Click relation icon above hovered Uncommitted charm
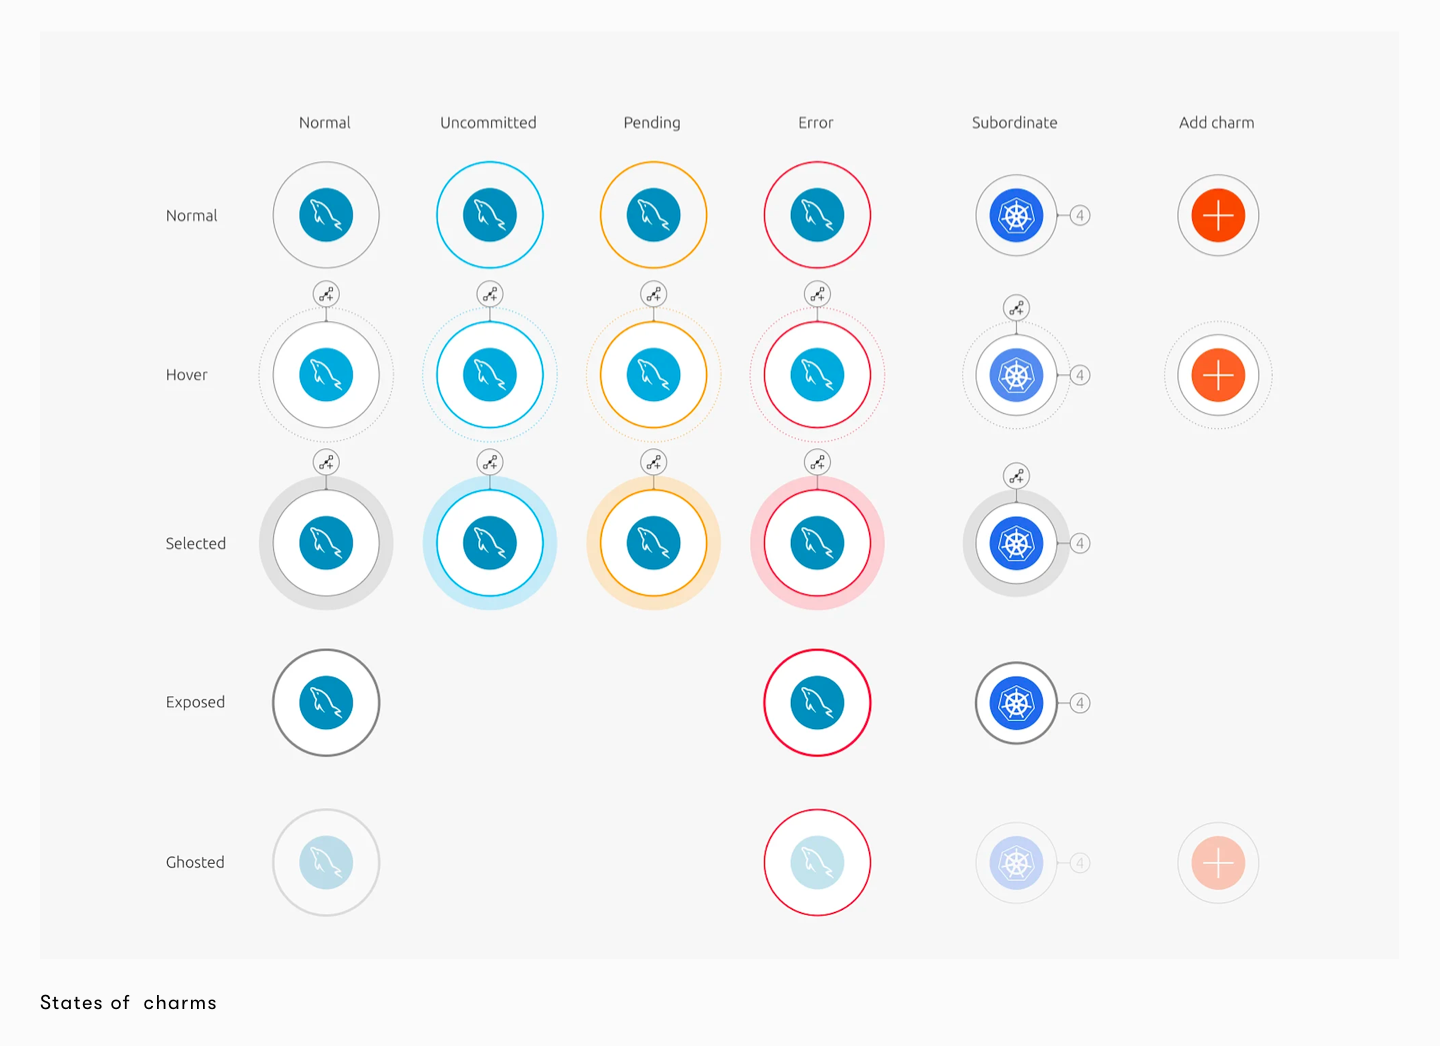 pyautogui.click(x=490, y=294)
